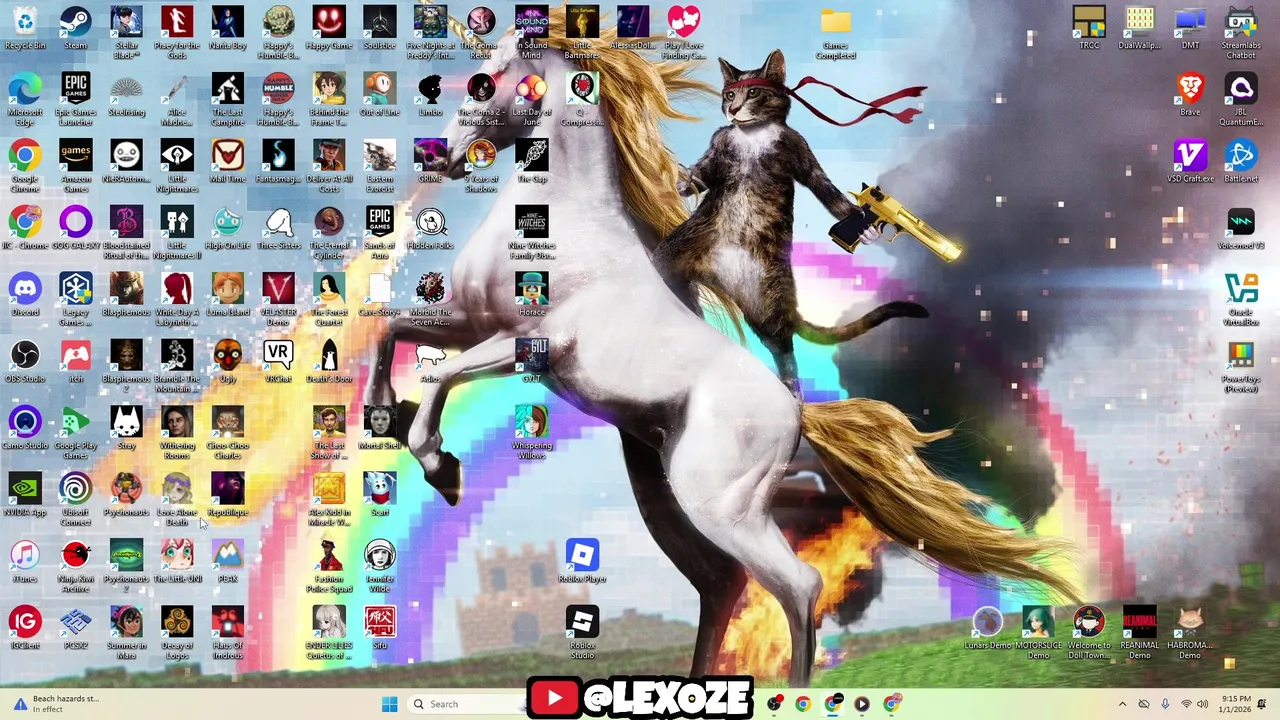Select the VSD Craft.exe shortcut
This screenshot has height=720, width=1280.
1190,162
